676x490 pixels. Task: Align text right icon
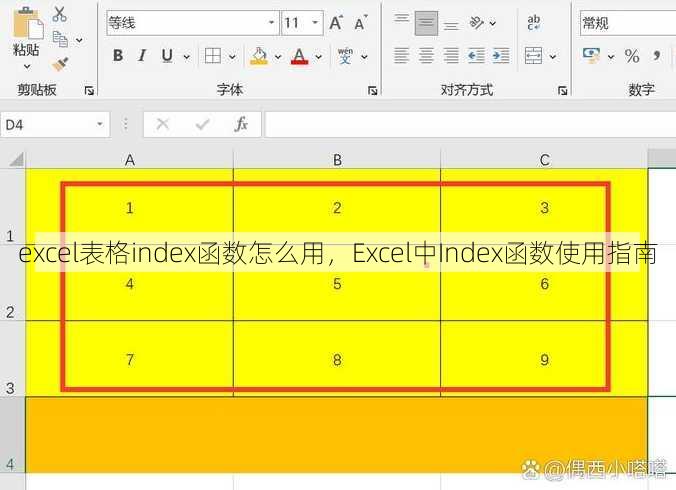[x=451, y=56]
